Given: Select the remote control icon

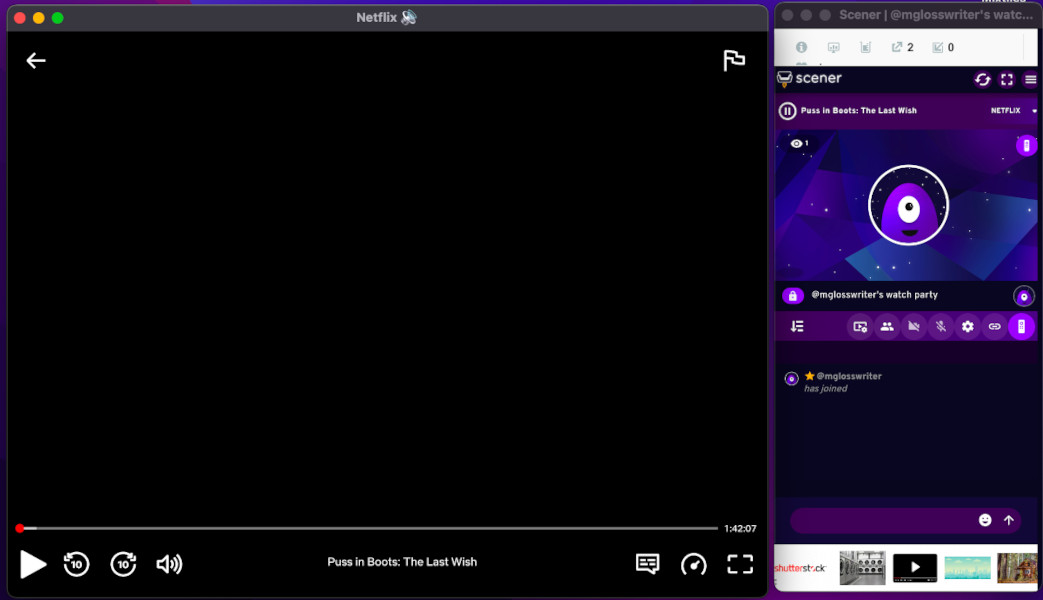Looking at the screenshot, I should [1022, 326].
